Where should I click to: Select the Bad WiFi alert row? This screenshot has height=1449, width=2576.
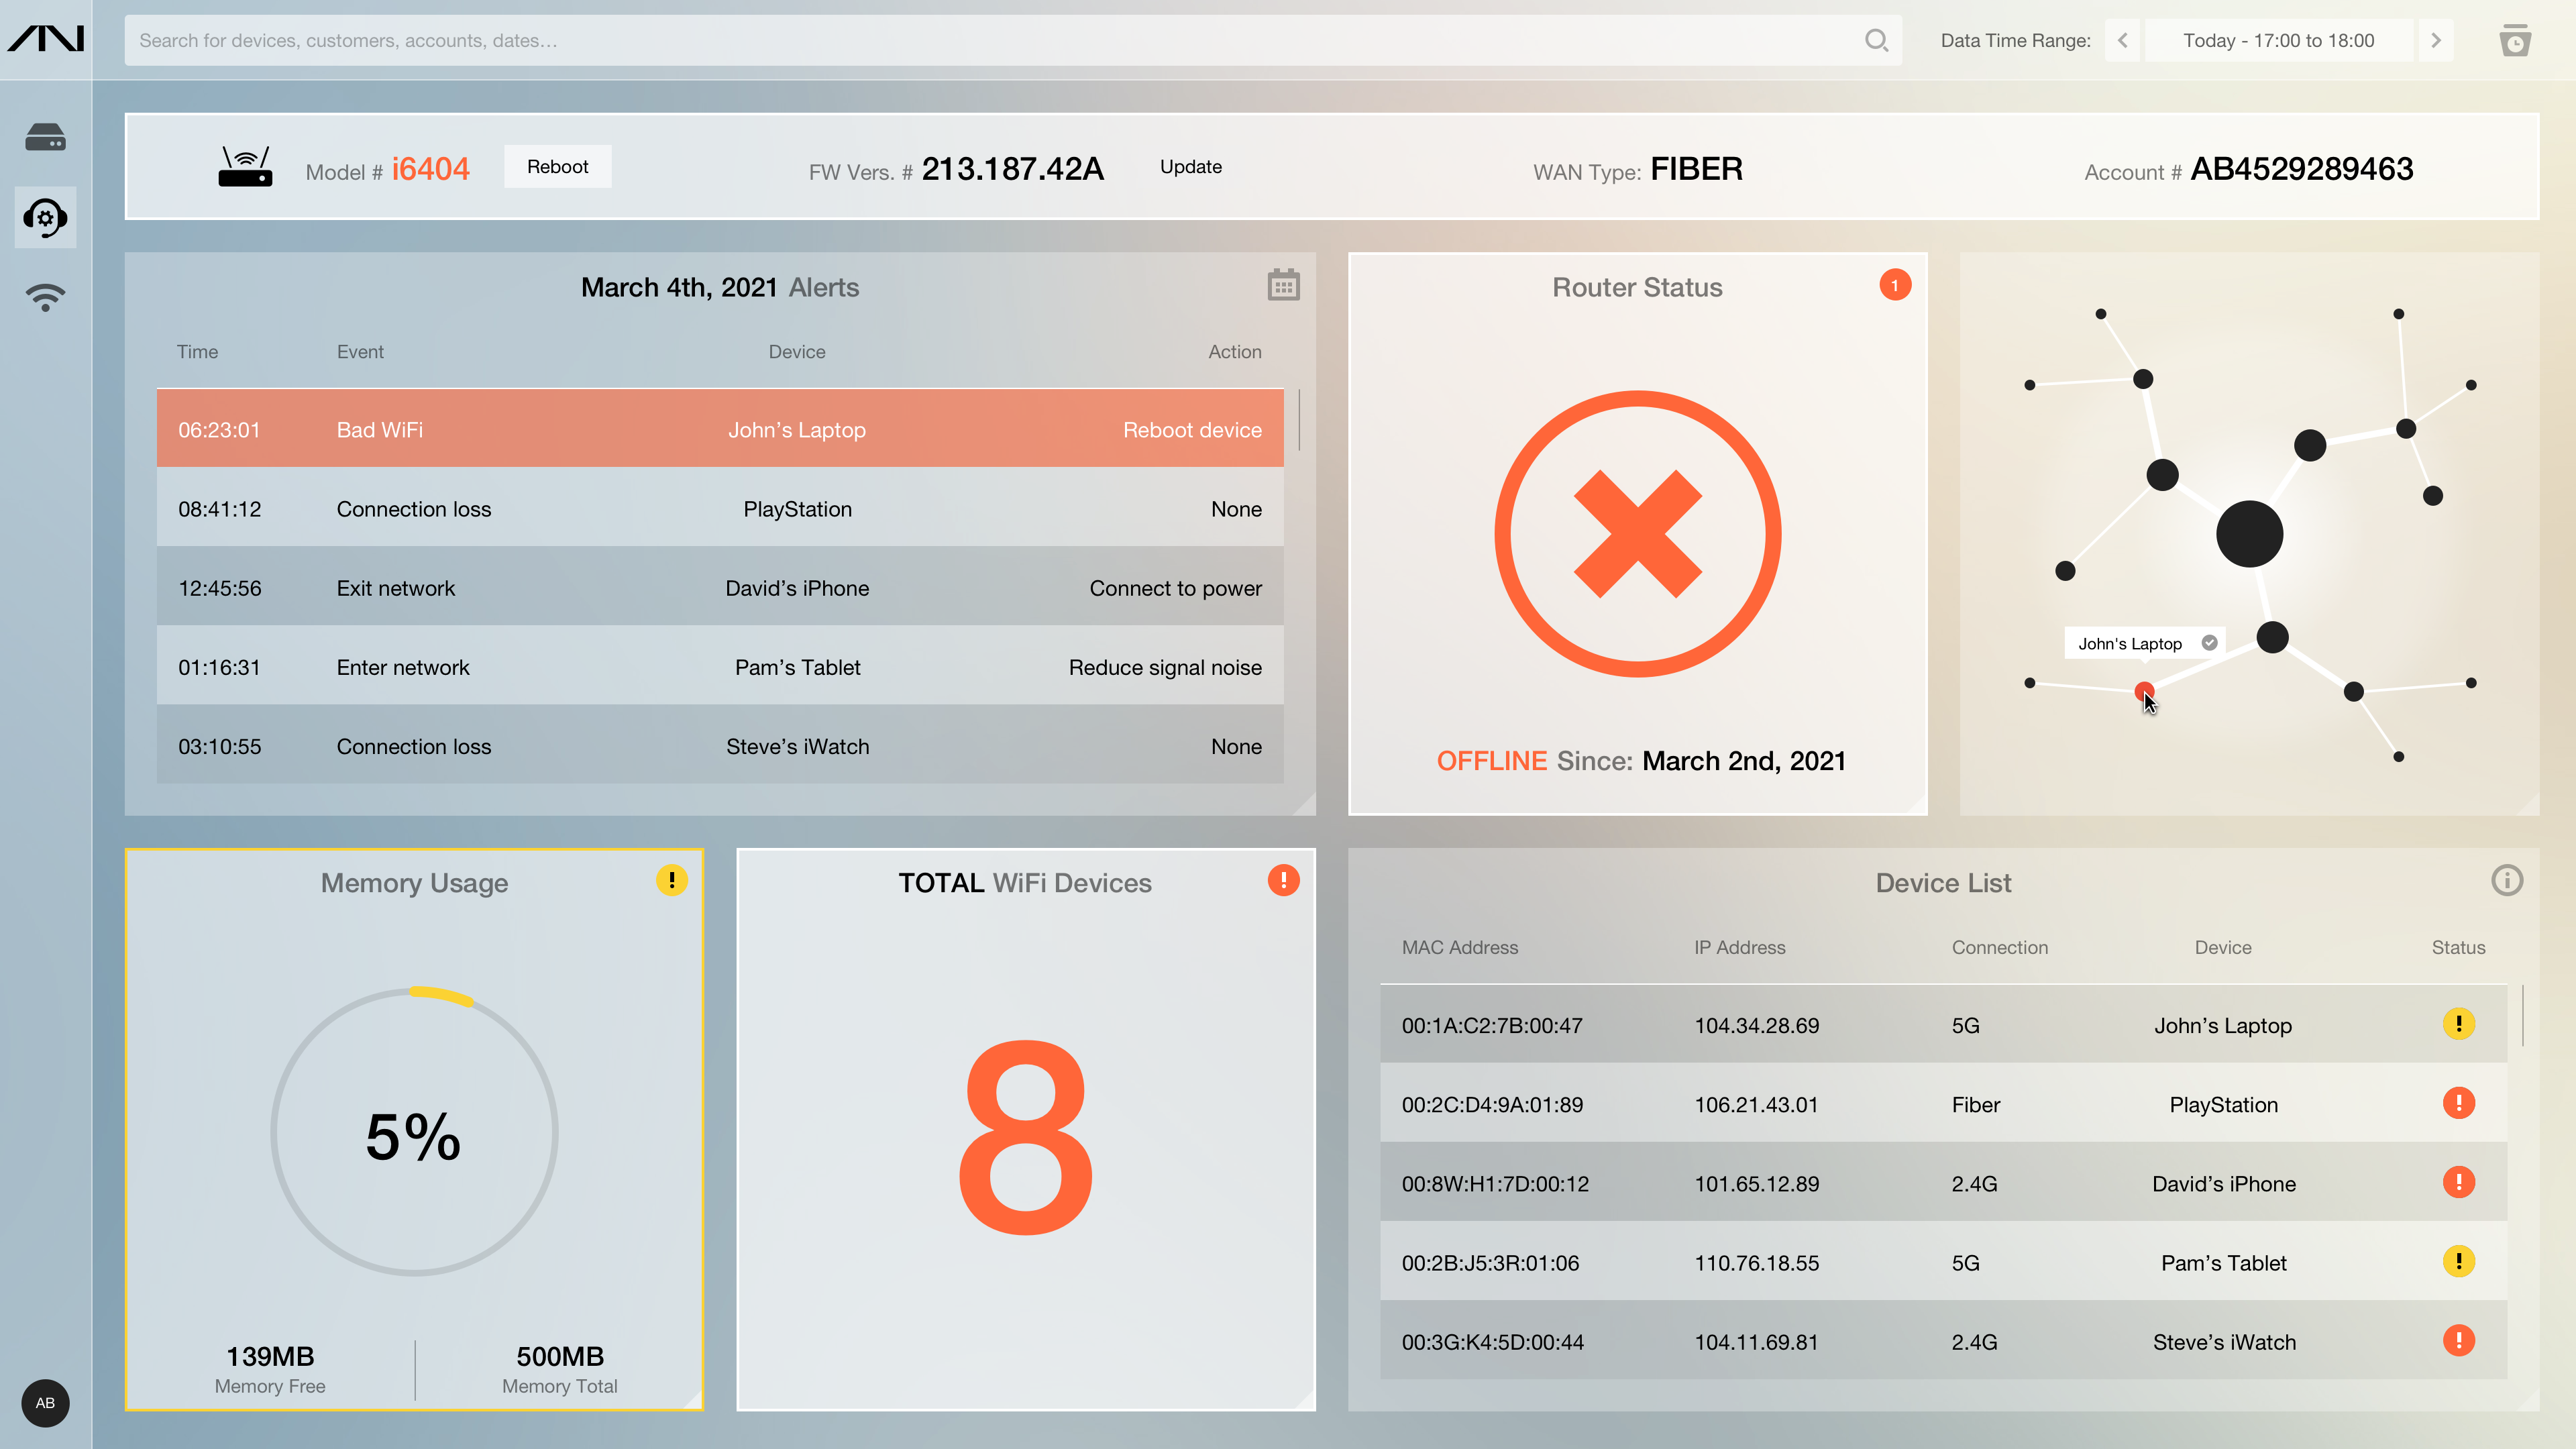click(x=720, y=430)
